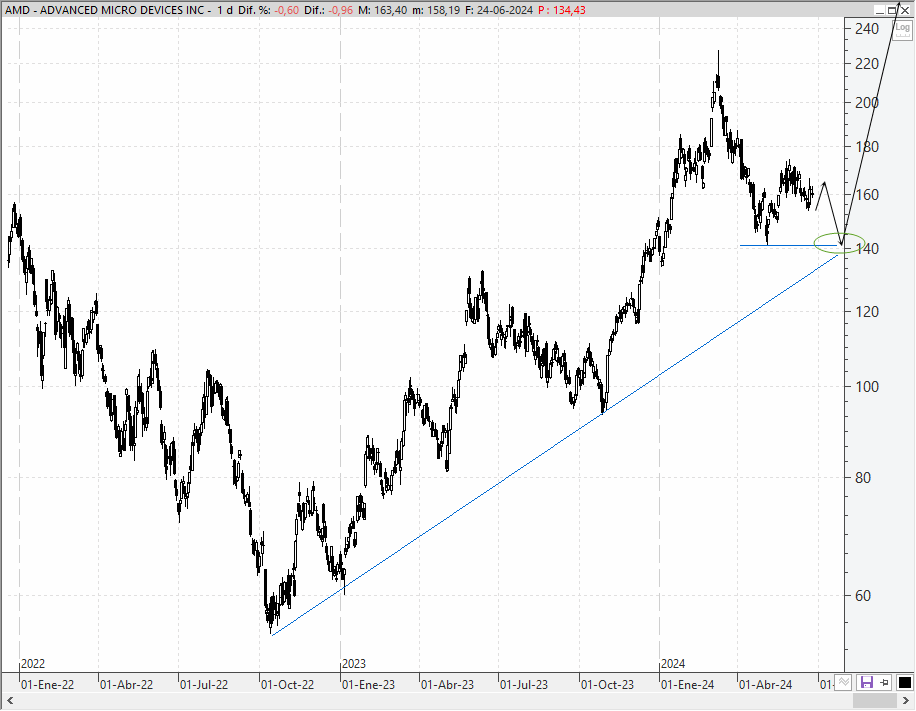Click the 180 price axis label
Screen dimensions: 916x711
[x=866, y=147]
